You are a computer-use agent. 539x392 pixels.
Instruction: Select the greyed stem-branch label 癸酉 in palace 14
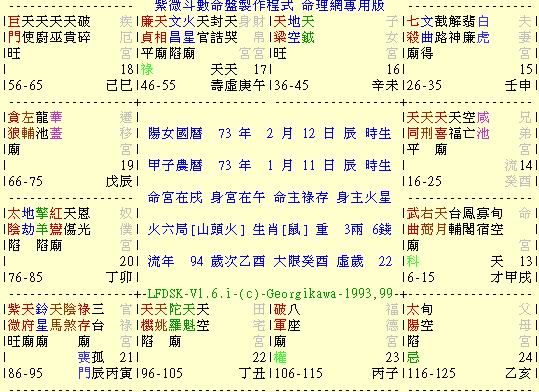coord(518,181)
